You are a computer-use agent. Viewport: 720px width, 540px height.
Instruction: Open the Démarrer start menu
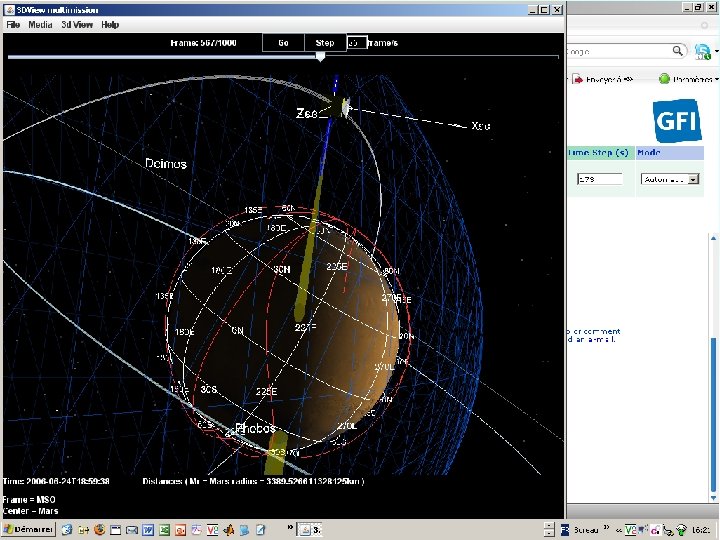point(30,529)
